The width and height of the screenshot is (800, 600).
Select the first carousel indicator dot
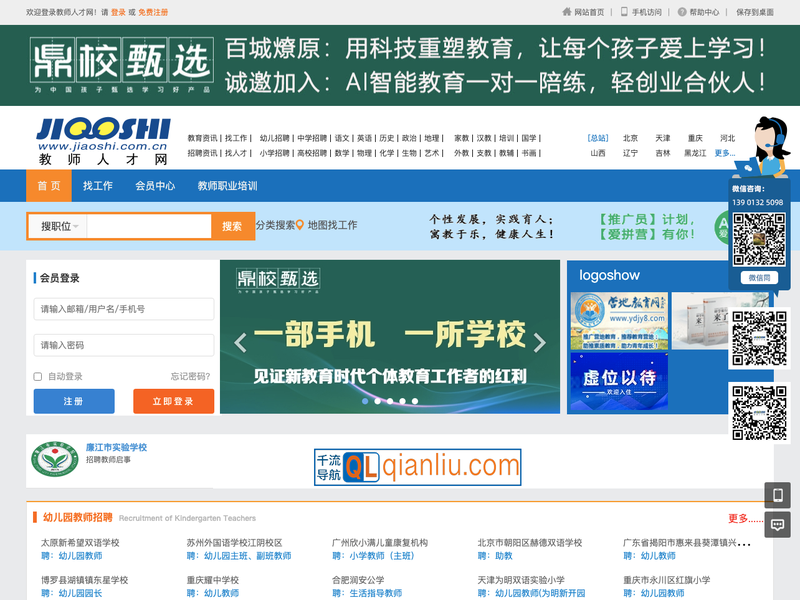point(364,401)
